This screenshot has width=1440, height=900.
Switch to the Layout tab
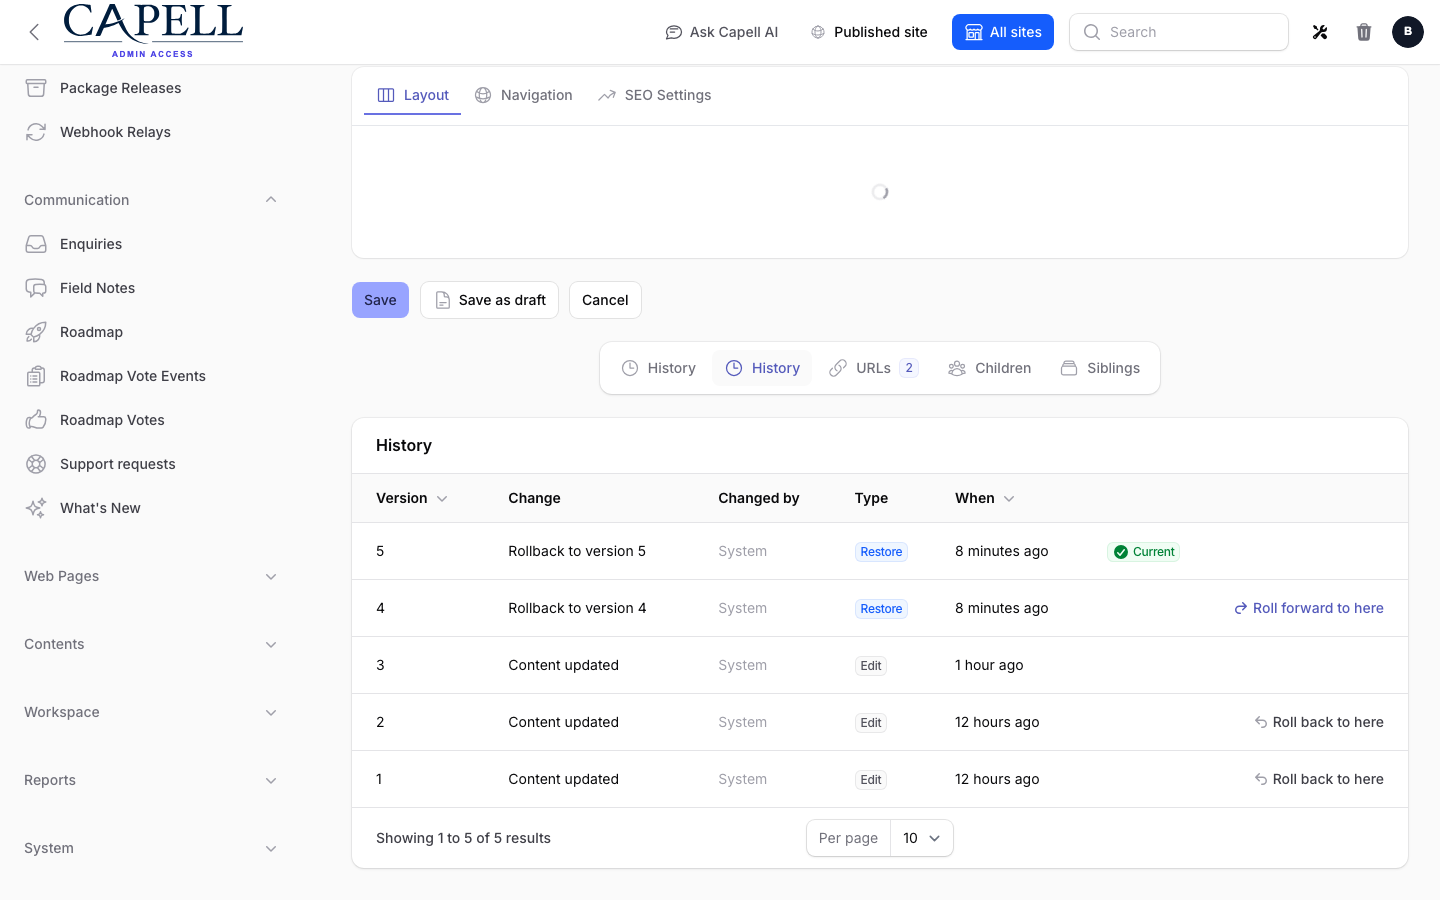[x=412, y=95]
